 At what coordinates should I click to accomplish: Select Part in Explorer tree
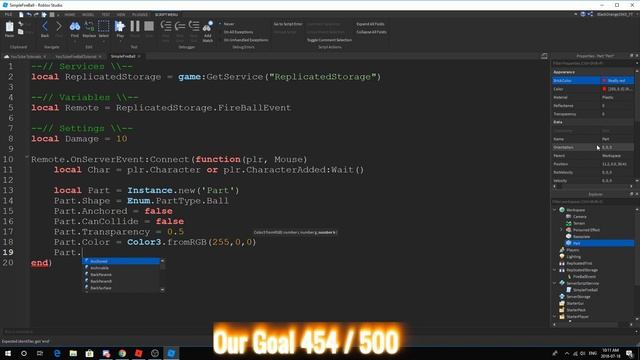pos(576,243)
